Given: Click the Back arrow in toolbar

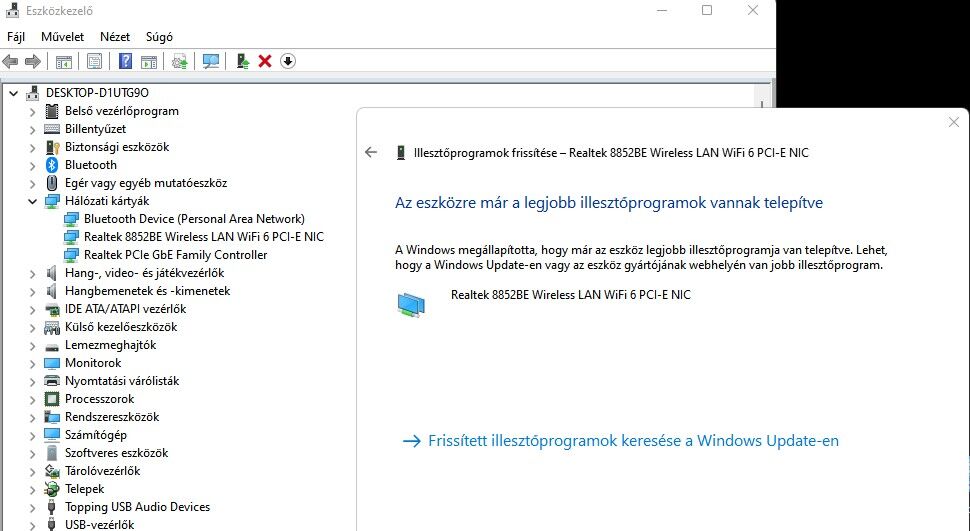Looking at the screenshot, I should coord(11,61).
